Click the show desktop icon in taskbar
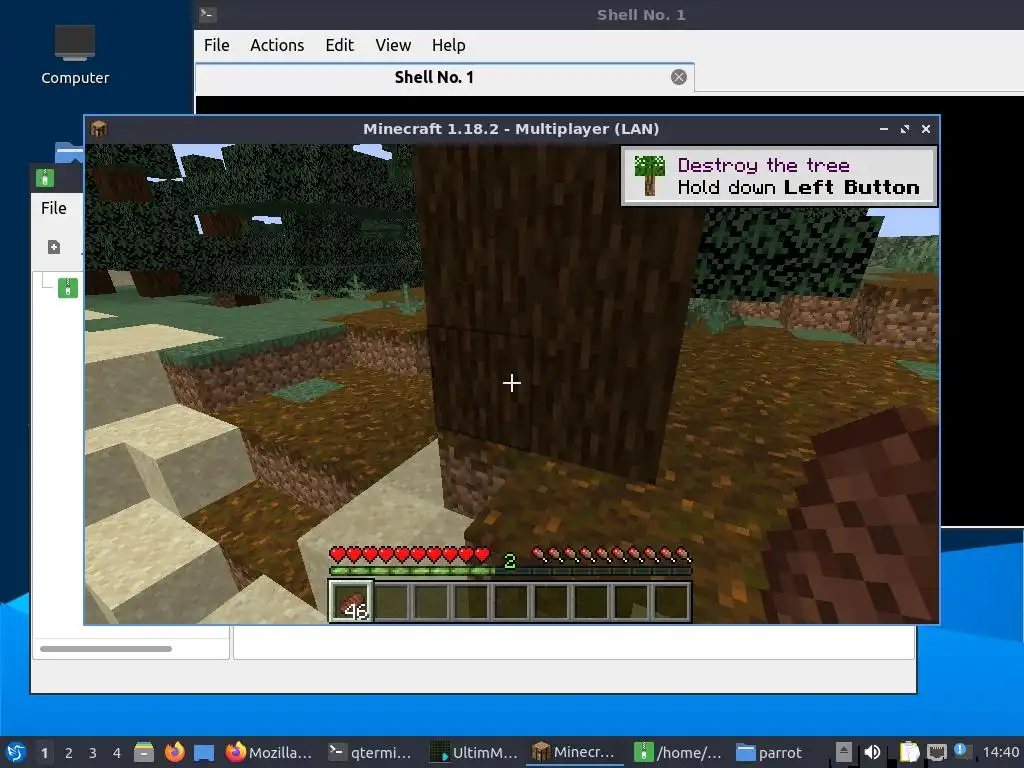 (204, 752)
